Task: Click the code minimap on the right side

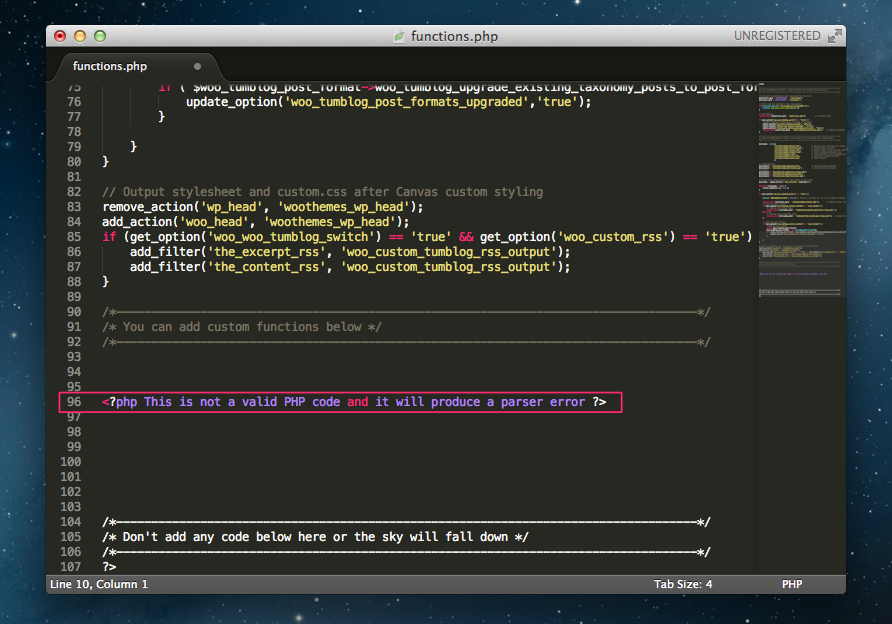Action: [802, 191]
